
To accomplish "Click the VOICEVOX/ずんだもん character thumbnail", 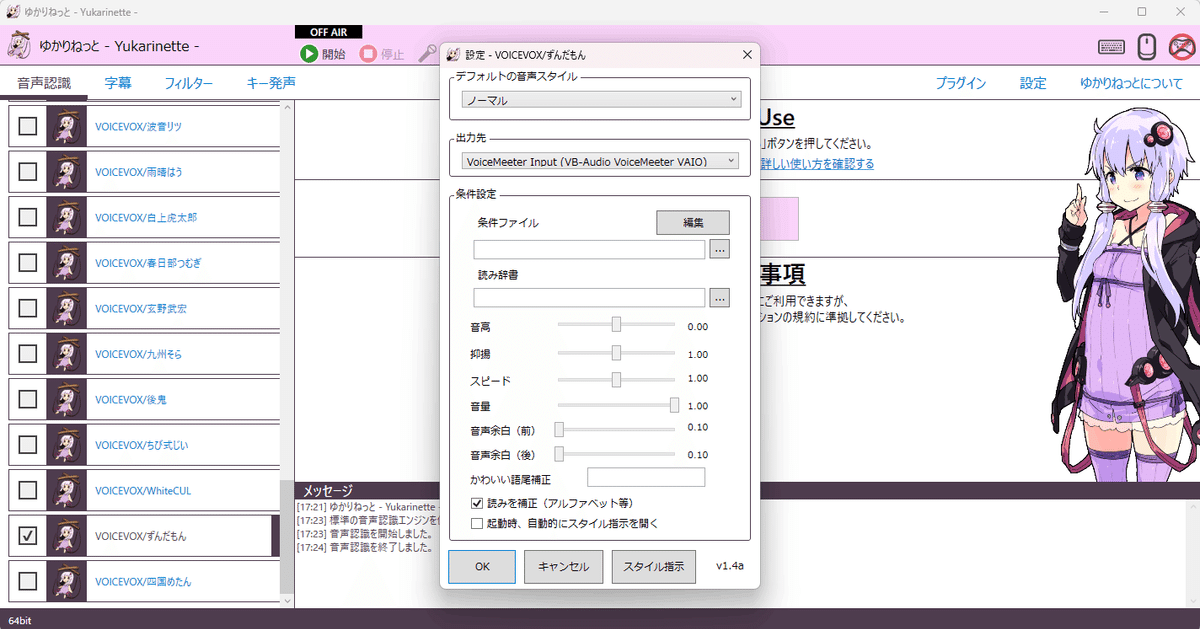I will click(67, 536).
